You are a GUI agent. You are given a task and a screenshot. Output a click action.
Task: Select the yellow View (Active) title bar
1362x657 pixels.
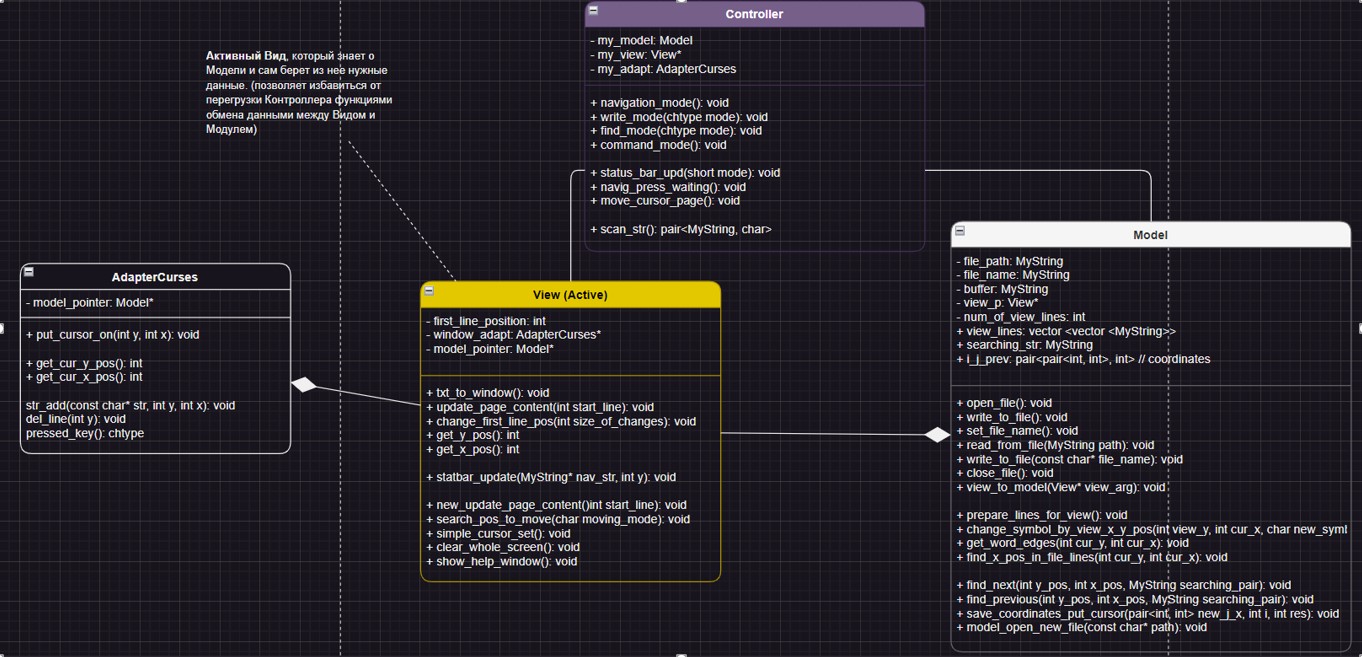(x=570, y=294)
